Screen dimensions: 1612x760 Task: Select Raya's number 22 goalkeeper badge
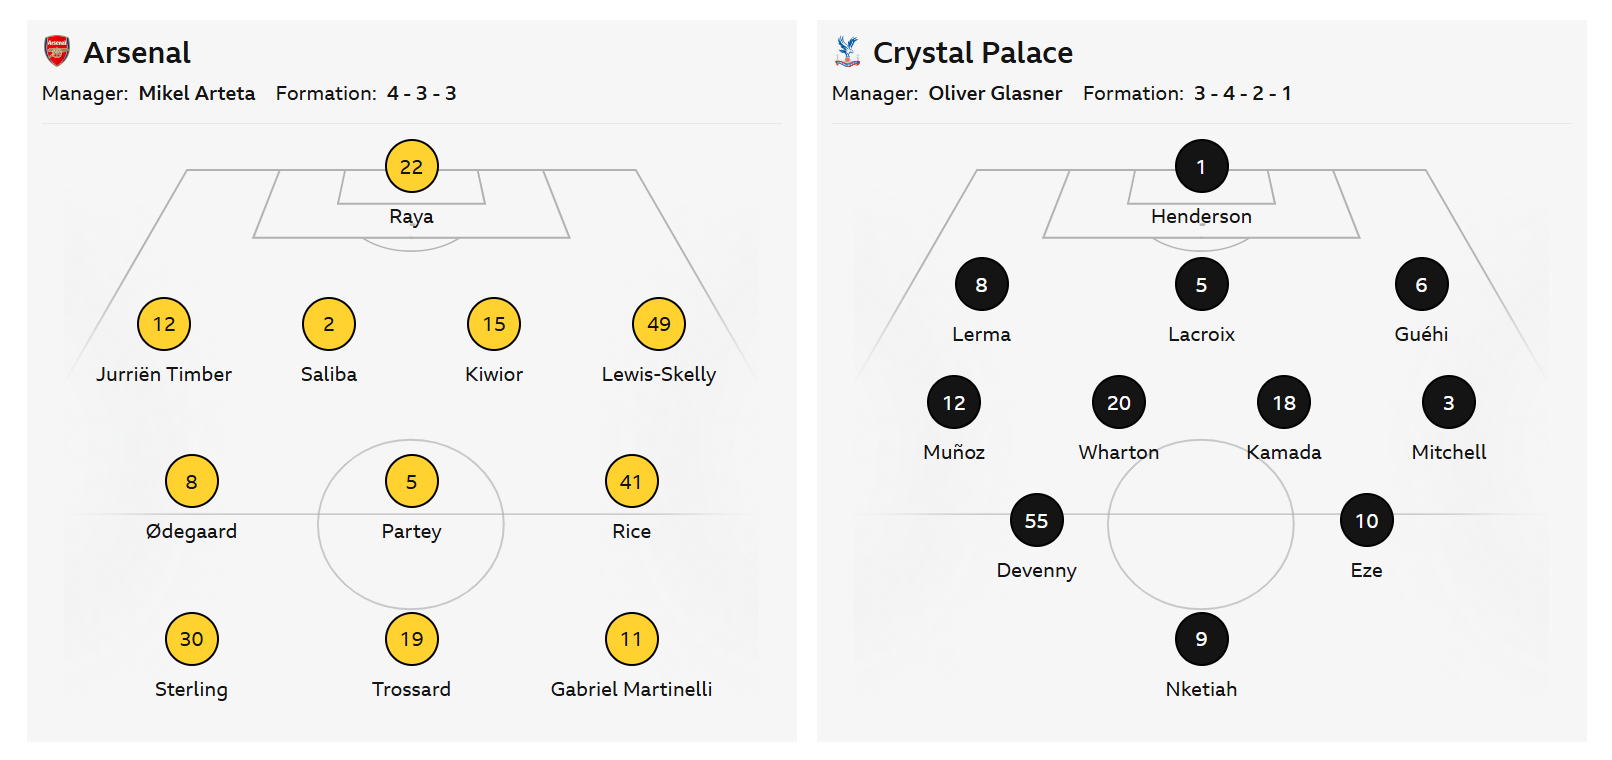pyautogui.click(x=411, y=167)
